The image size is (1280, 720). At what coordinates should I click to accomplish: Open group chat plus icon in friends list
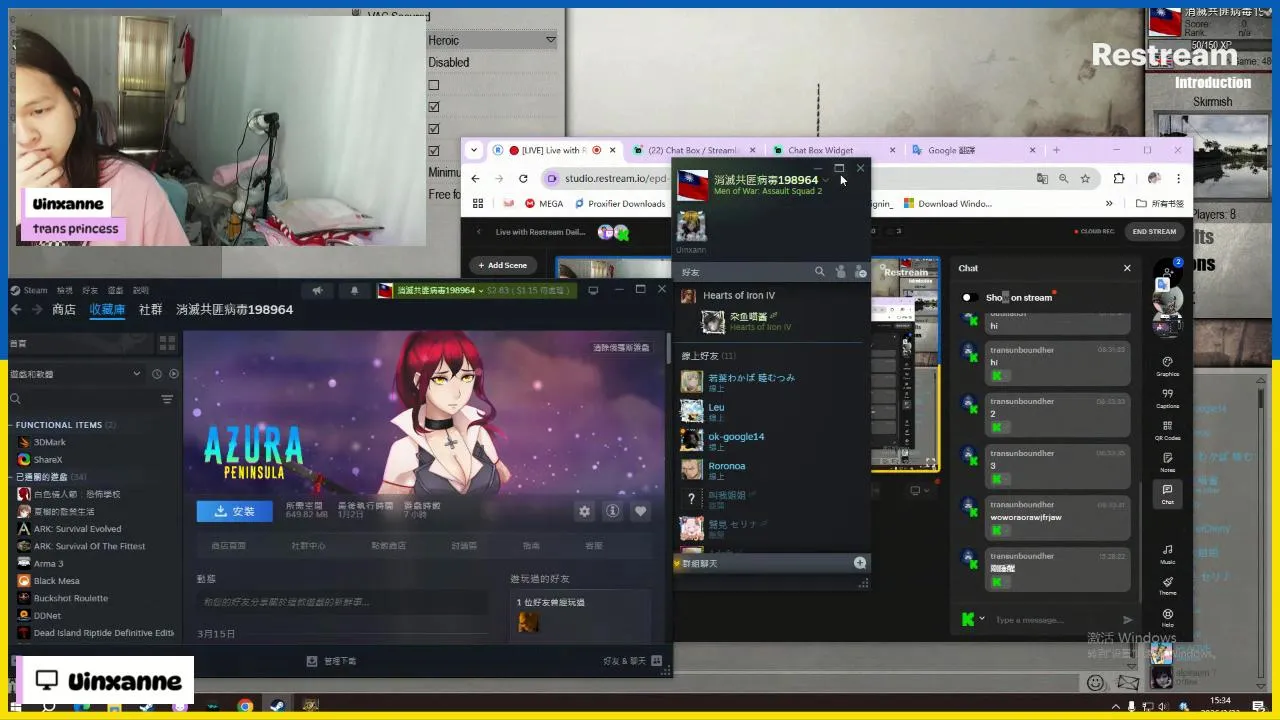[860, 563]
